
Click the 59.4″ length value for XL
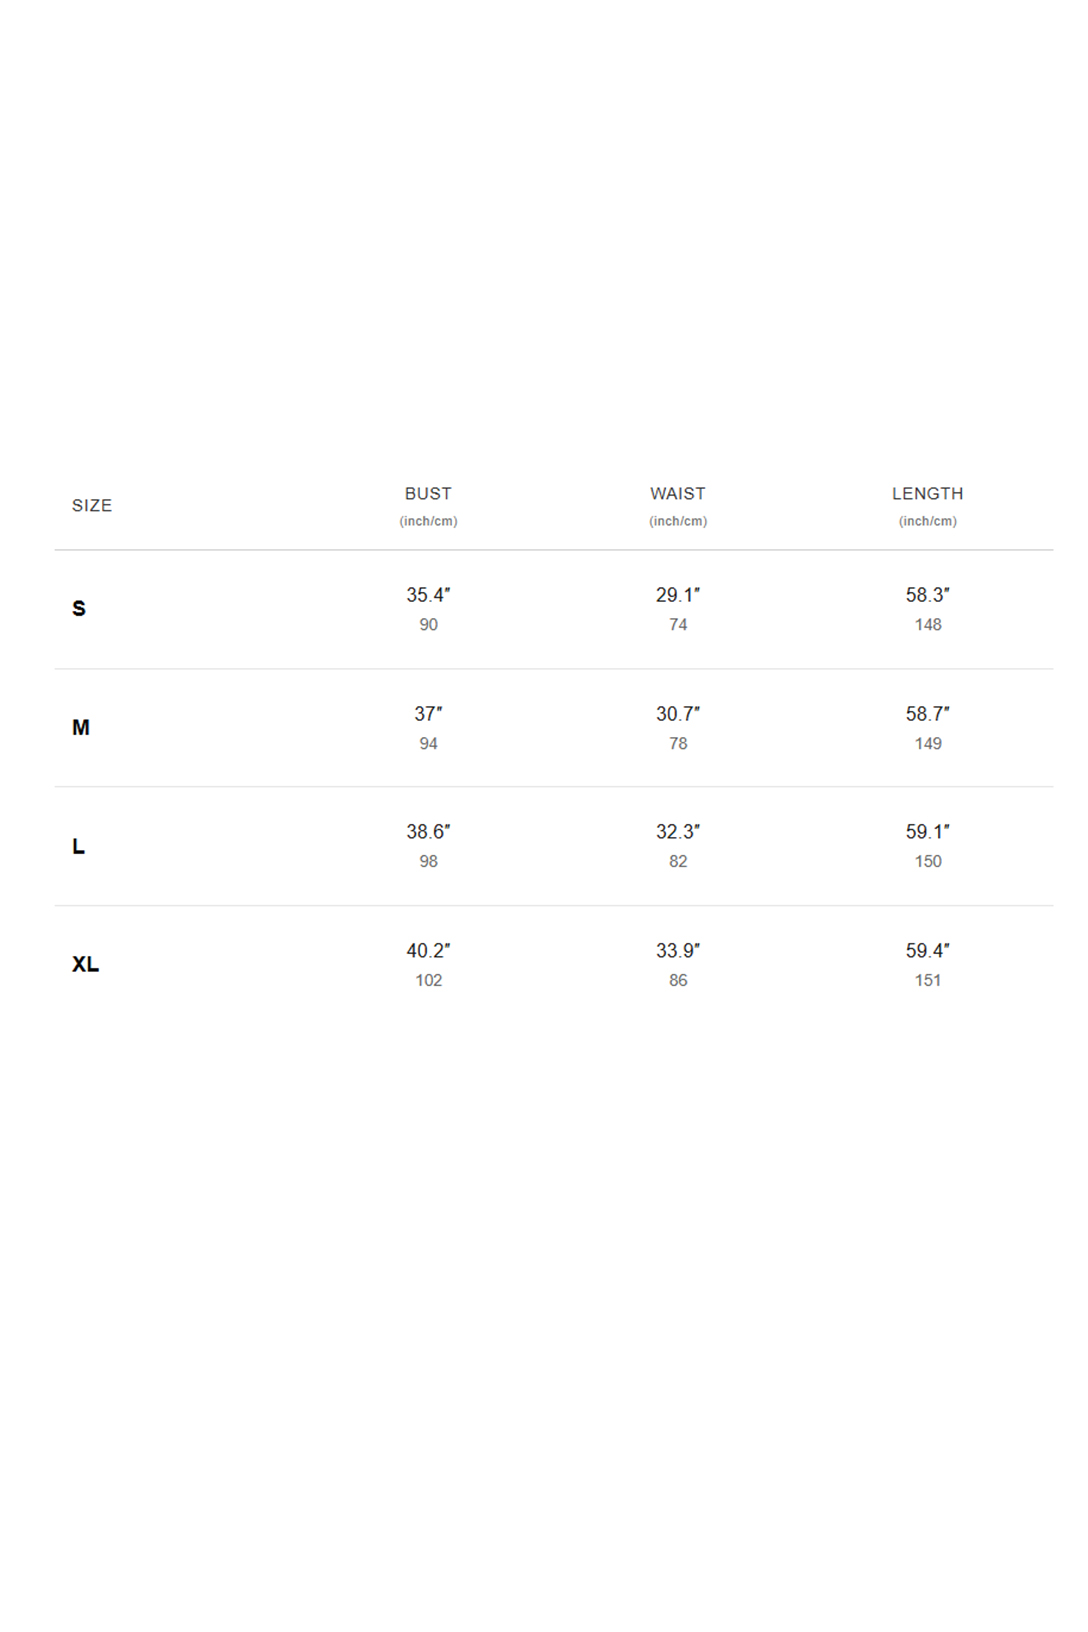[928, 951]
